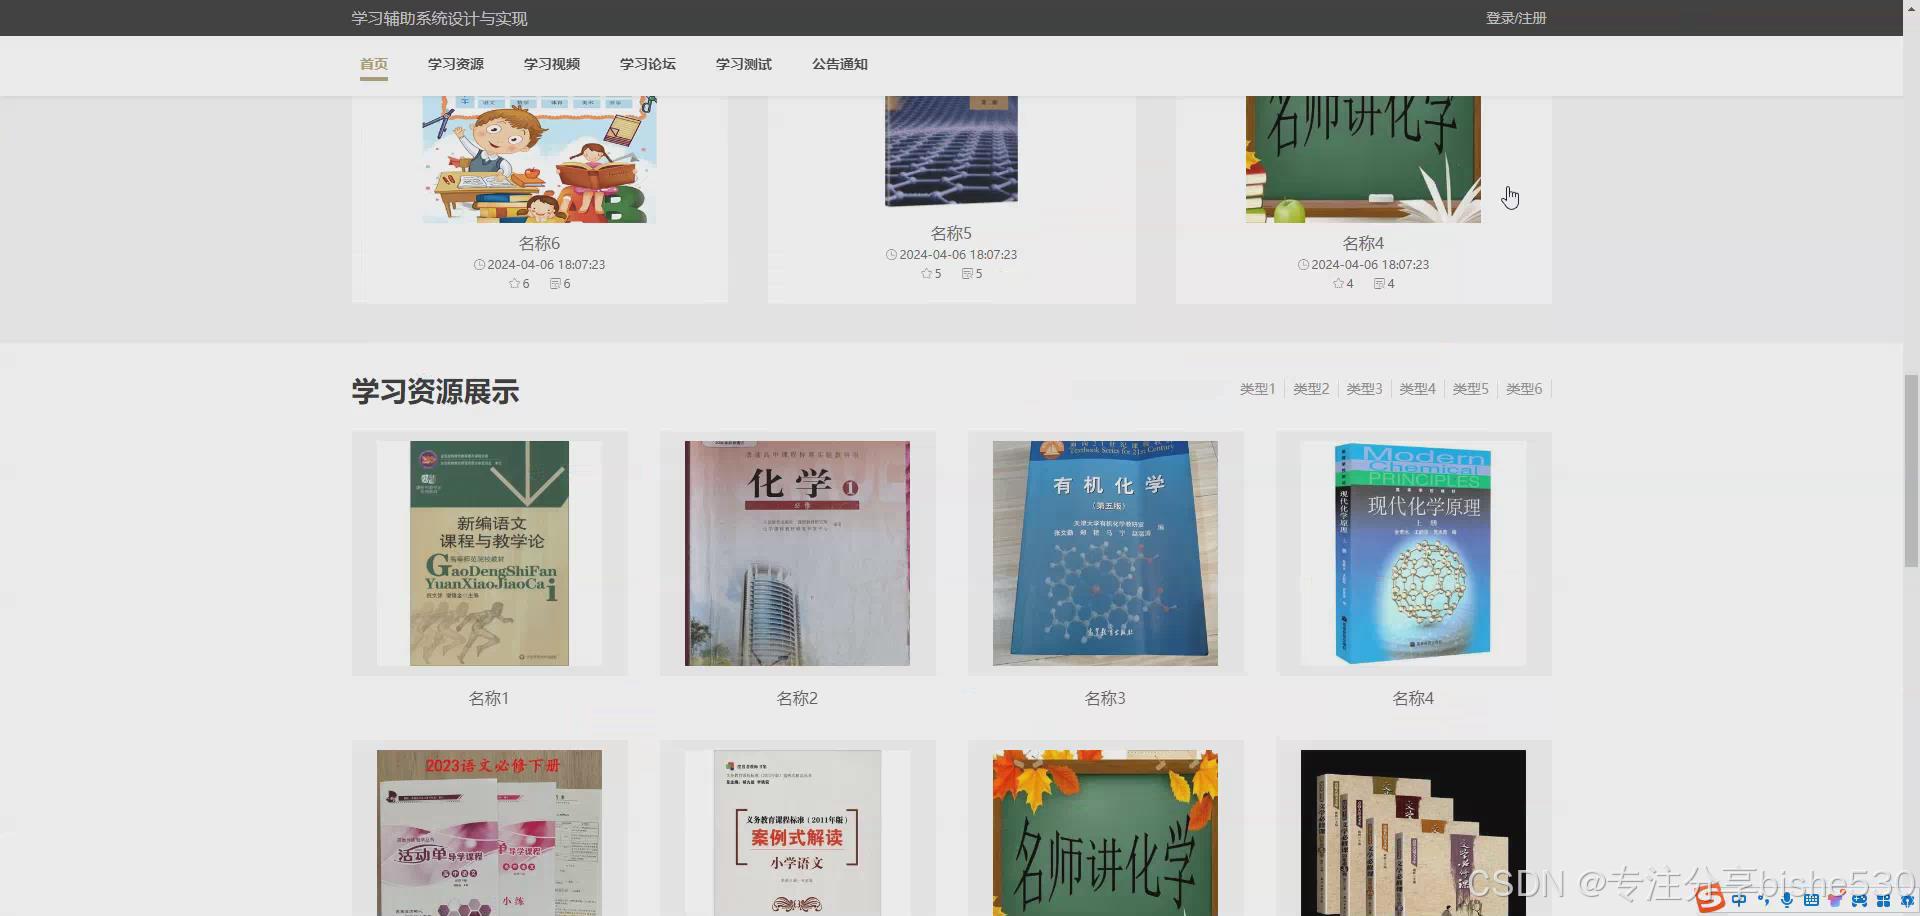
Task: Click the 名称1 resource title link
Action: [x=488, y=698]
